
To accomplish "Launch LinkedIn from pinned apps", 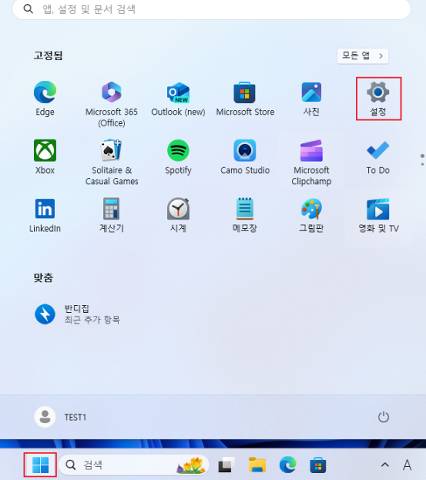I will click(x=45, y=215).
